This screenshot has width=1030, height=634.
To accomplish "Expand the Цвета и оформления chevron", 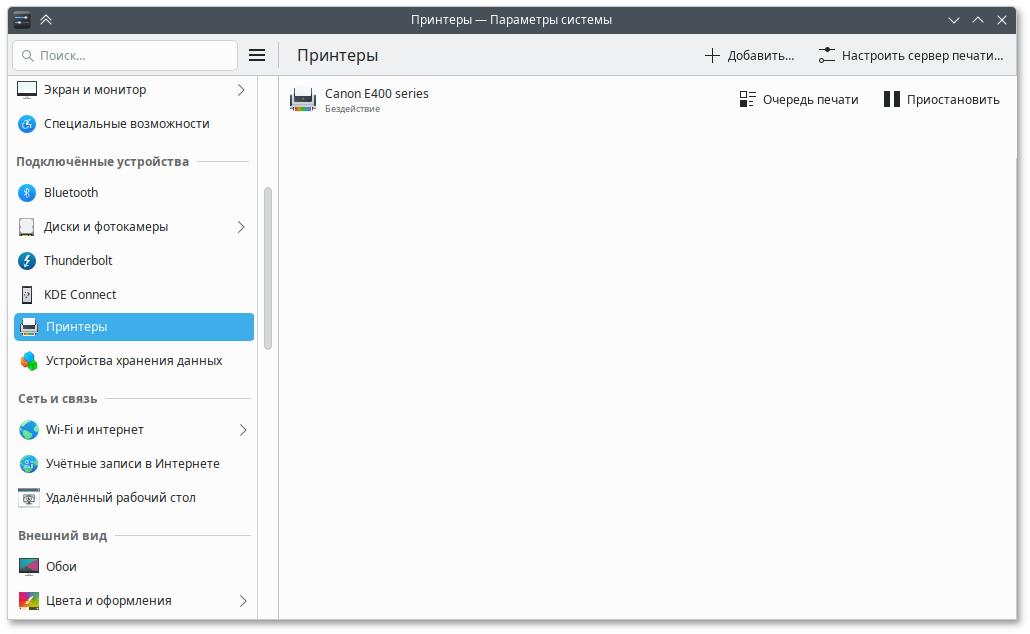I will point(242,601).
